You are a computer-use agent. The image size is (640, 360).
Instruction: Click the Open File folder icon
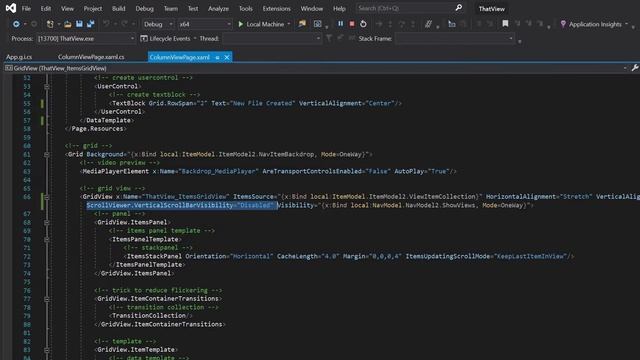pyautogui.click(x=68, y=24)
